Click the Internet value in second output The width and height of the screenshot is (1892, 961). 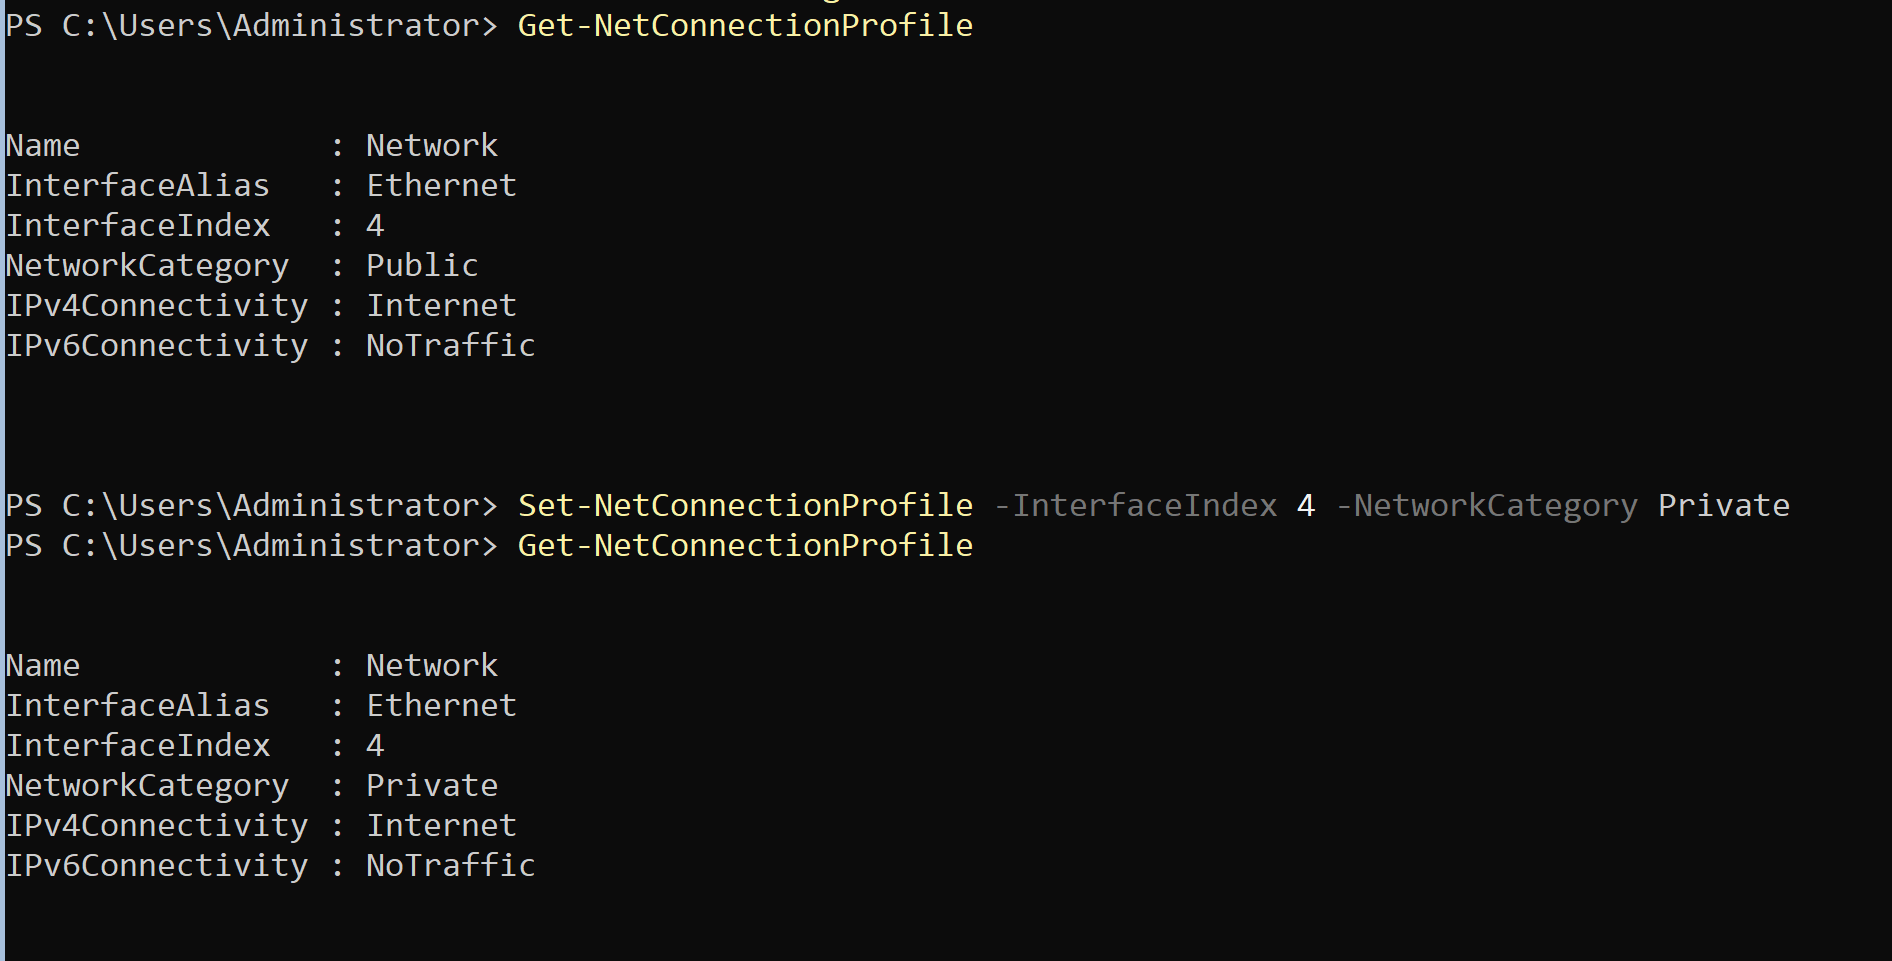coord(441,825)
